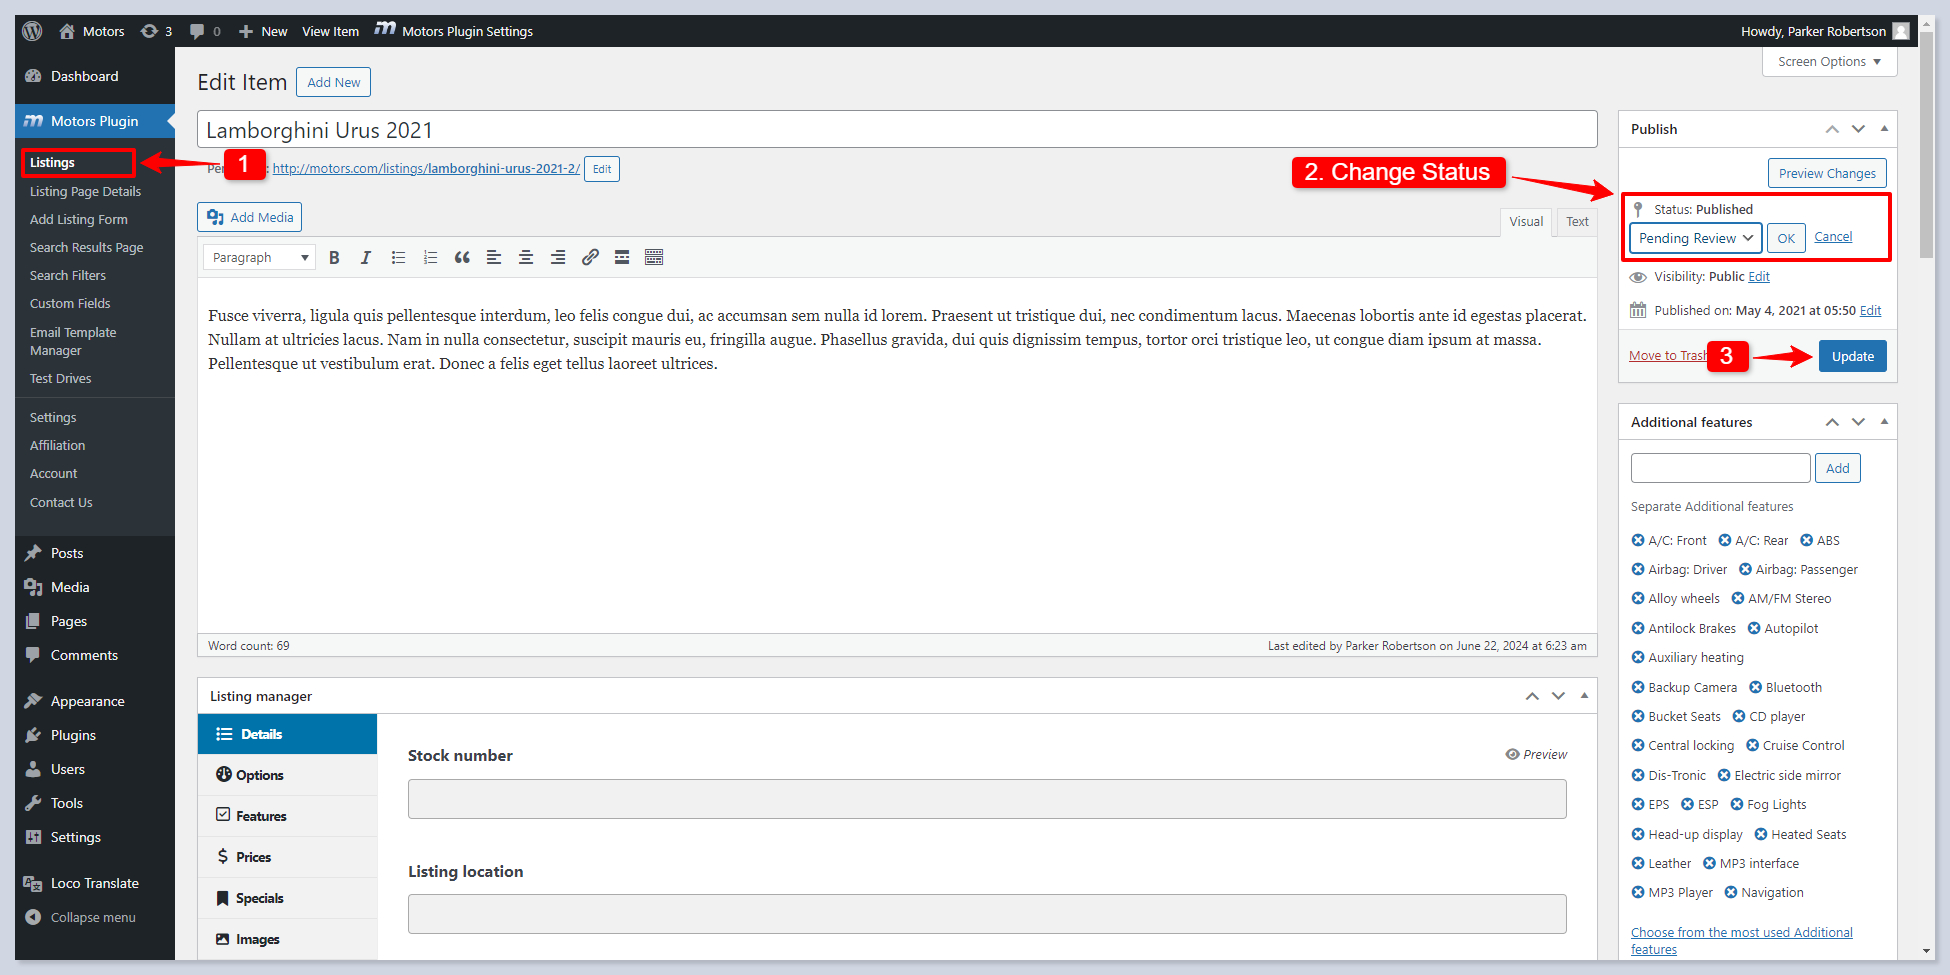Toggle the toolbar kitchen sink icon

click(654, 258)
